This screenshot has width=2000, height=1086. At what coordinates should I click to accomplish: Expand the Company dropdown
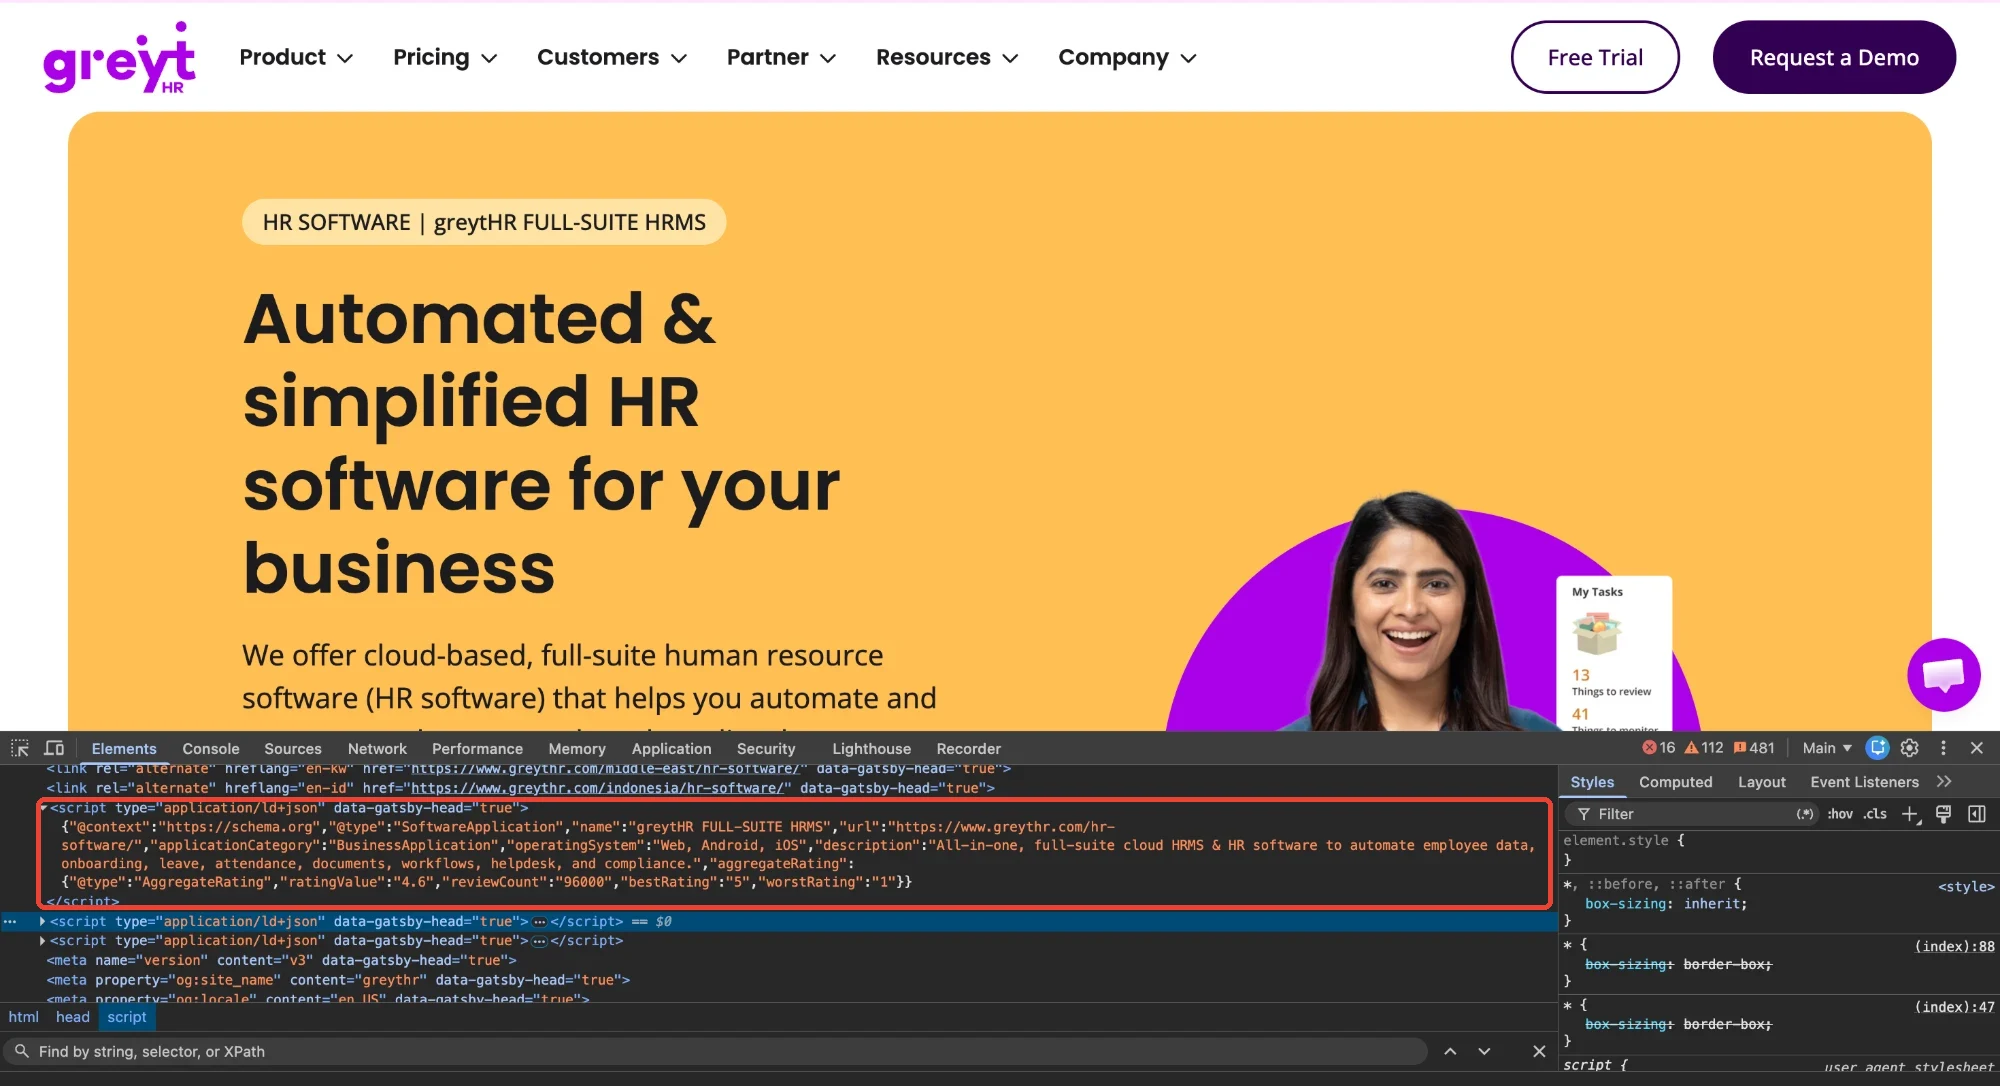coord(1127,58)
